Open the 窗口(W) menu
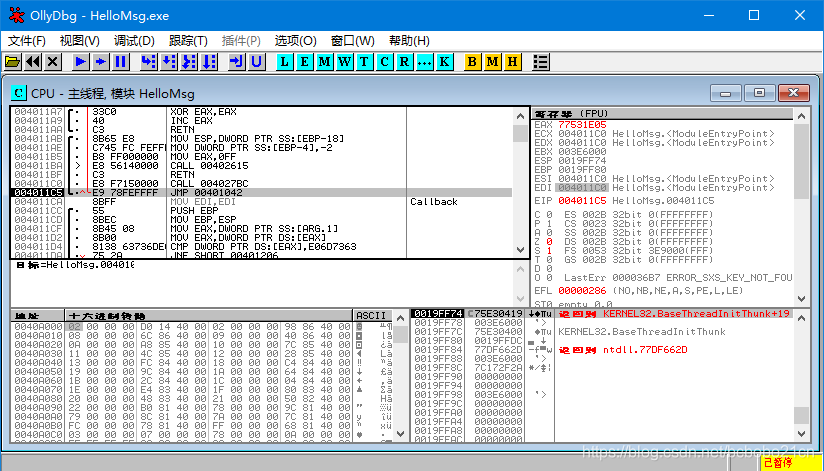The image size is (824, 471). (353, 40)
